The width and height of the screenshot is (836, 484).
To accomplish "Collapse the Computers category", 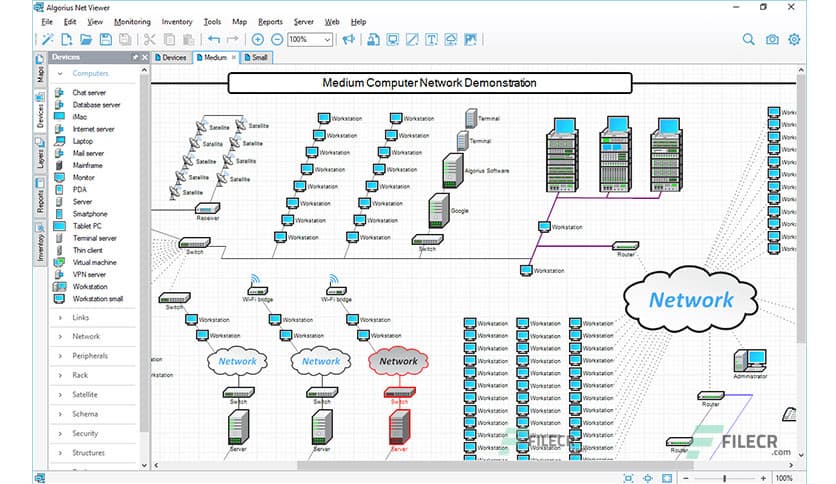I will [x=90, y=73].
